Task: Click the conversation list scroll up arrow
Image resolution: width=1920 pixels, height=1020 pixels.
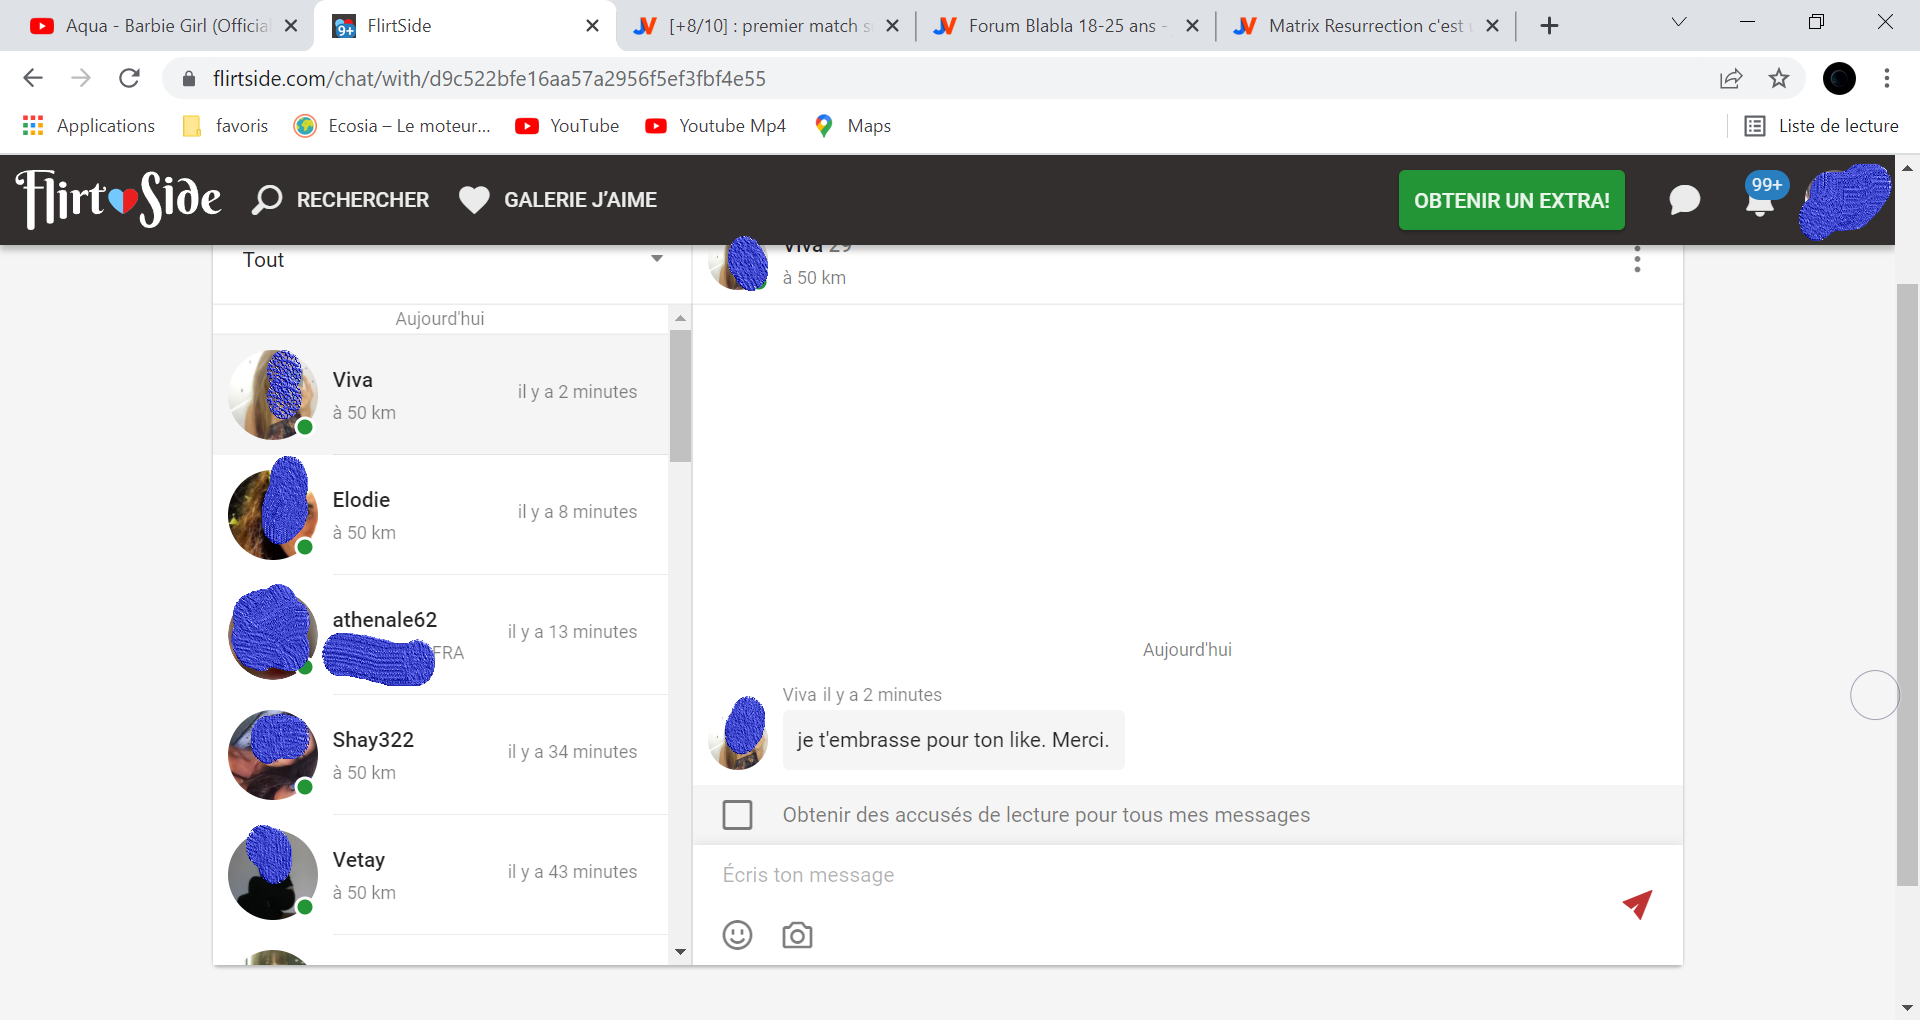Action: (x=680, y=319)
